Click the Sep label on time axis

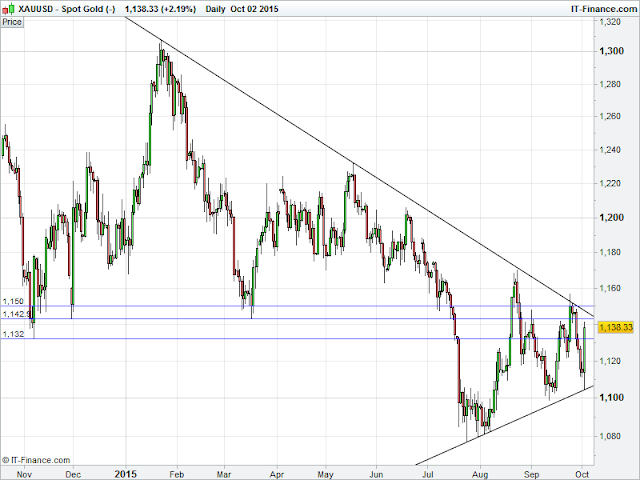click(x=531, y=474)
